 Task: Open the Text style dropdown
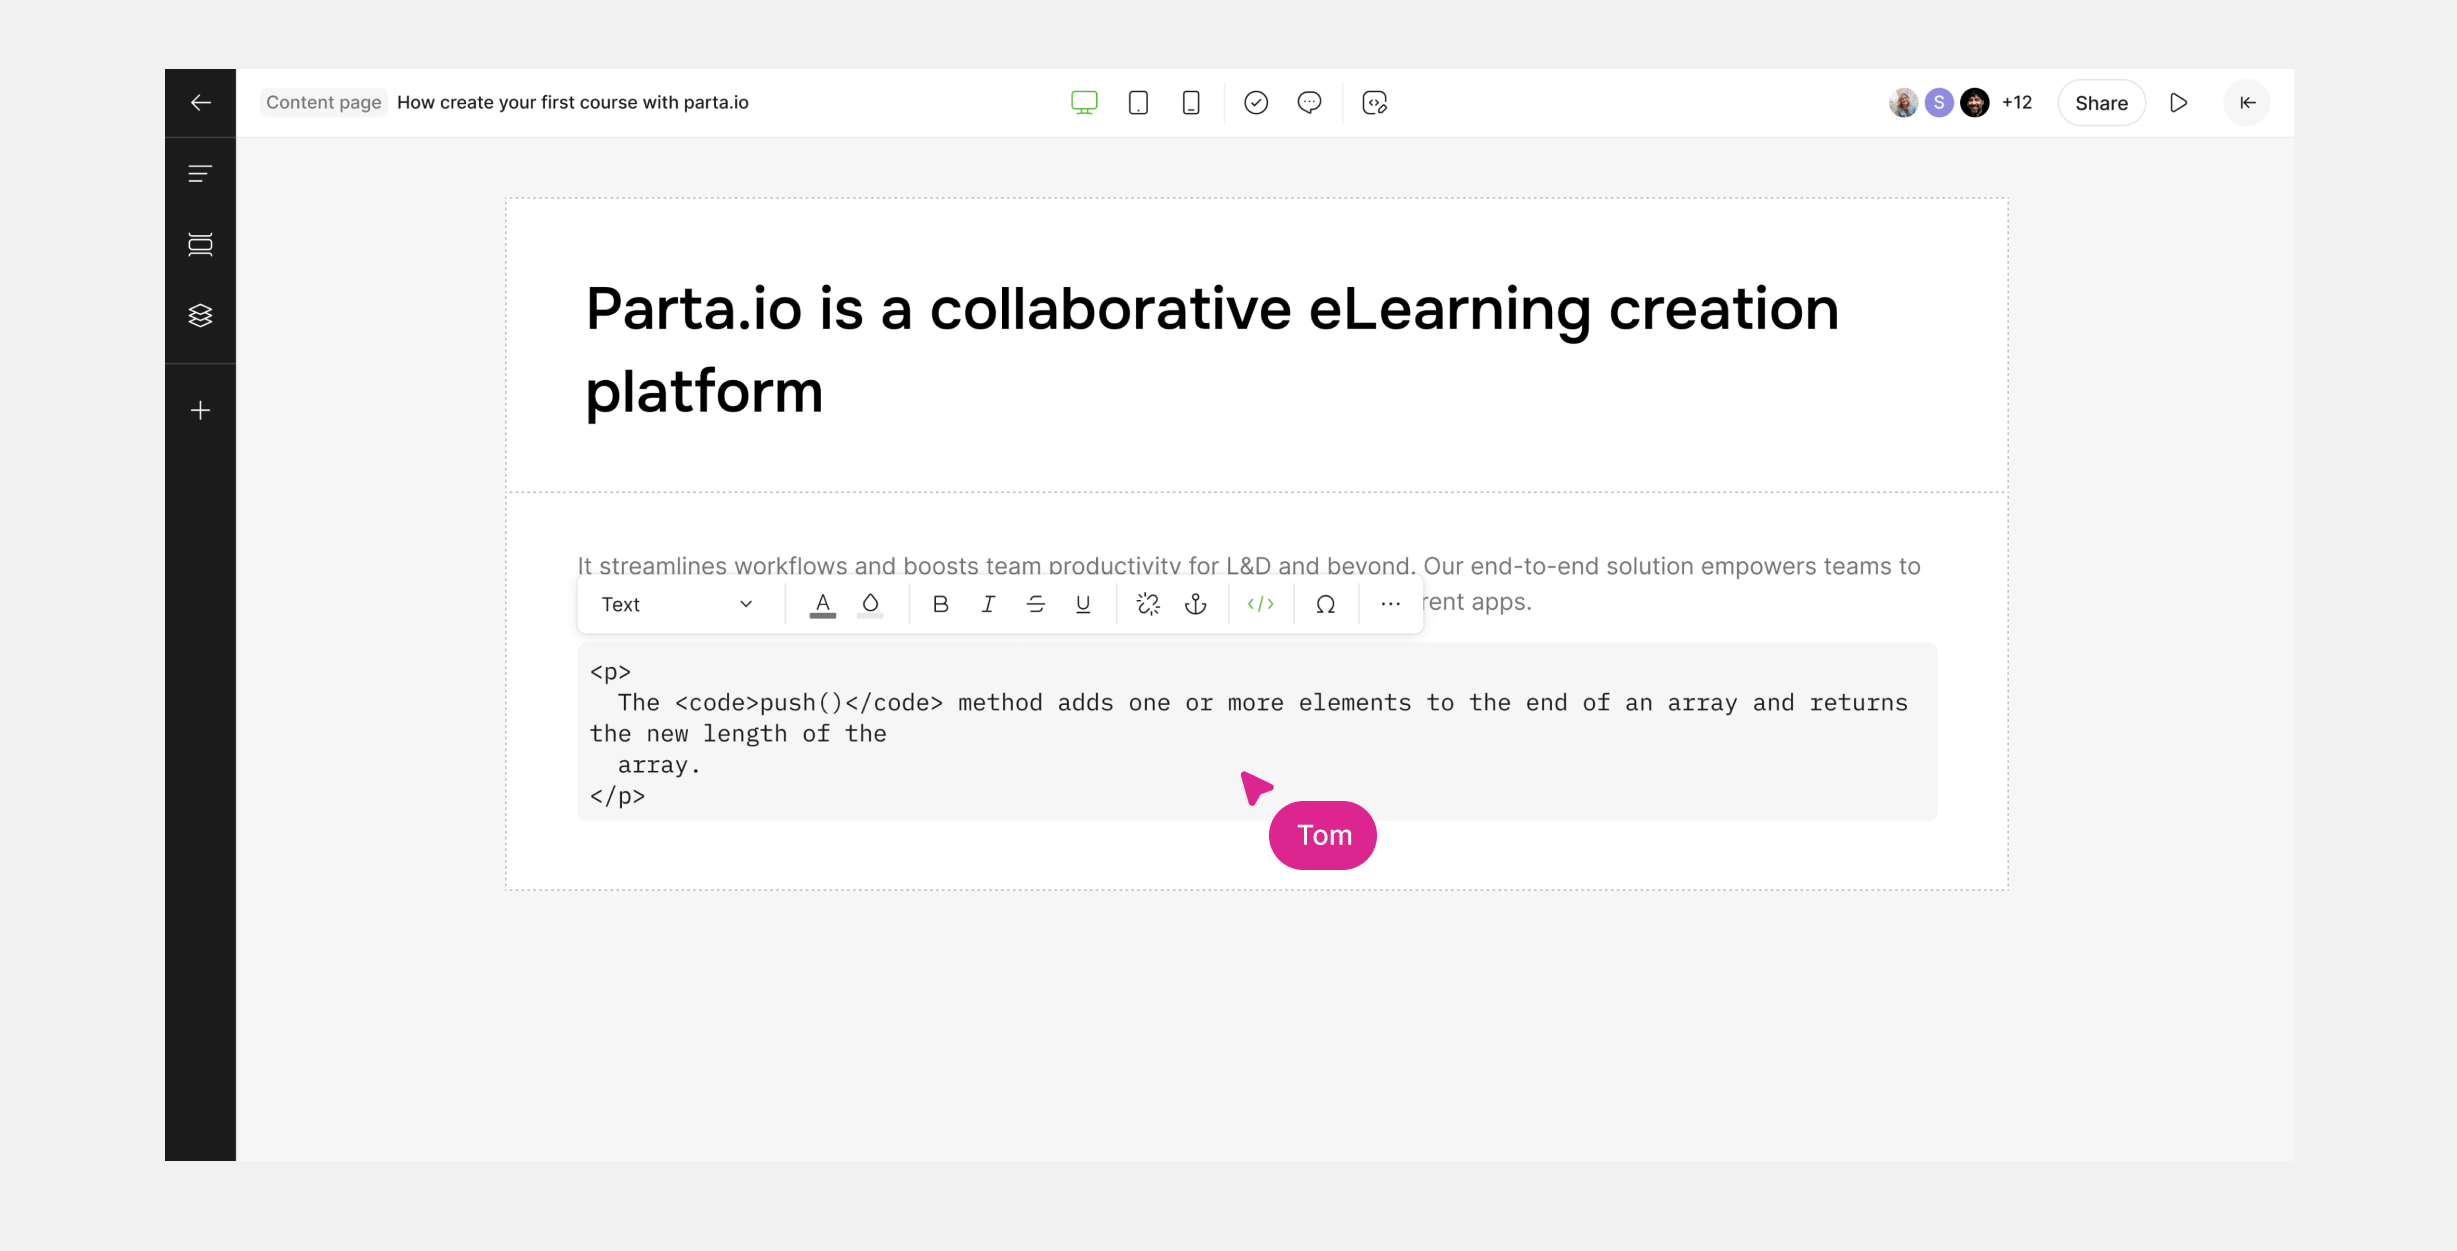pyautogui.click(x=677, y=604)
